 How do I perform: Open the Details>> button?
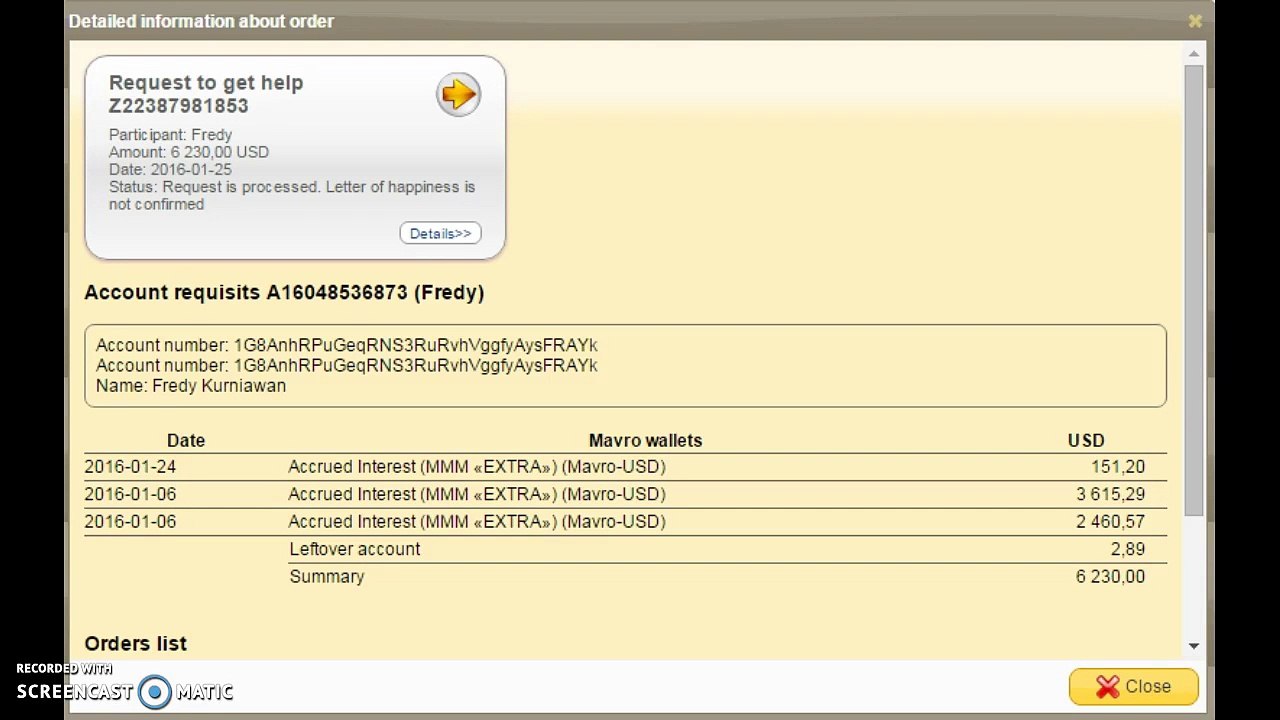pyautogui.click(x=440, y=233)
